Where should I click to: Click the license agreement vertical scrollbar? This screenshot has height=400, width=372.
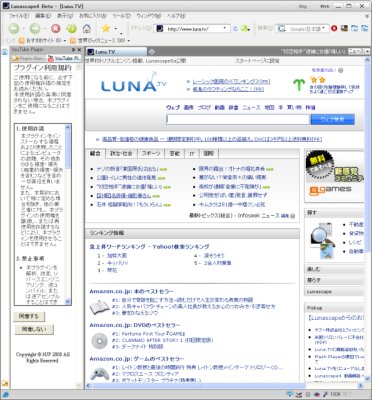[68, 215]
